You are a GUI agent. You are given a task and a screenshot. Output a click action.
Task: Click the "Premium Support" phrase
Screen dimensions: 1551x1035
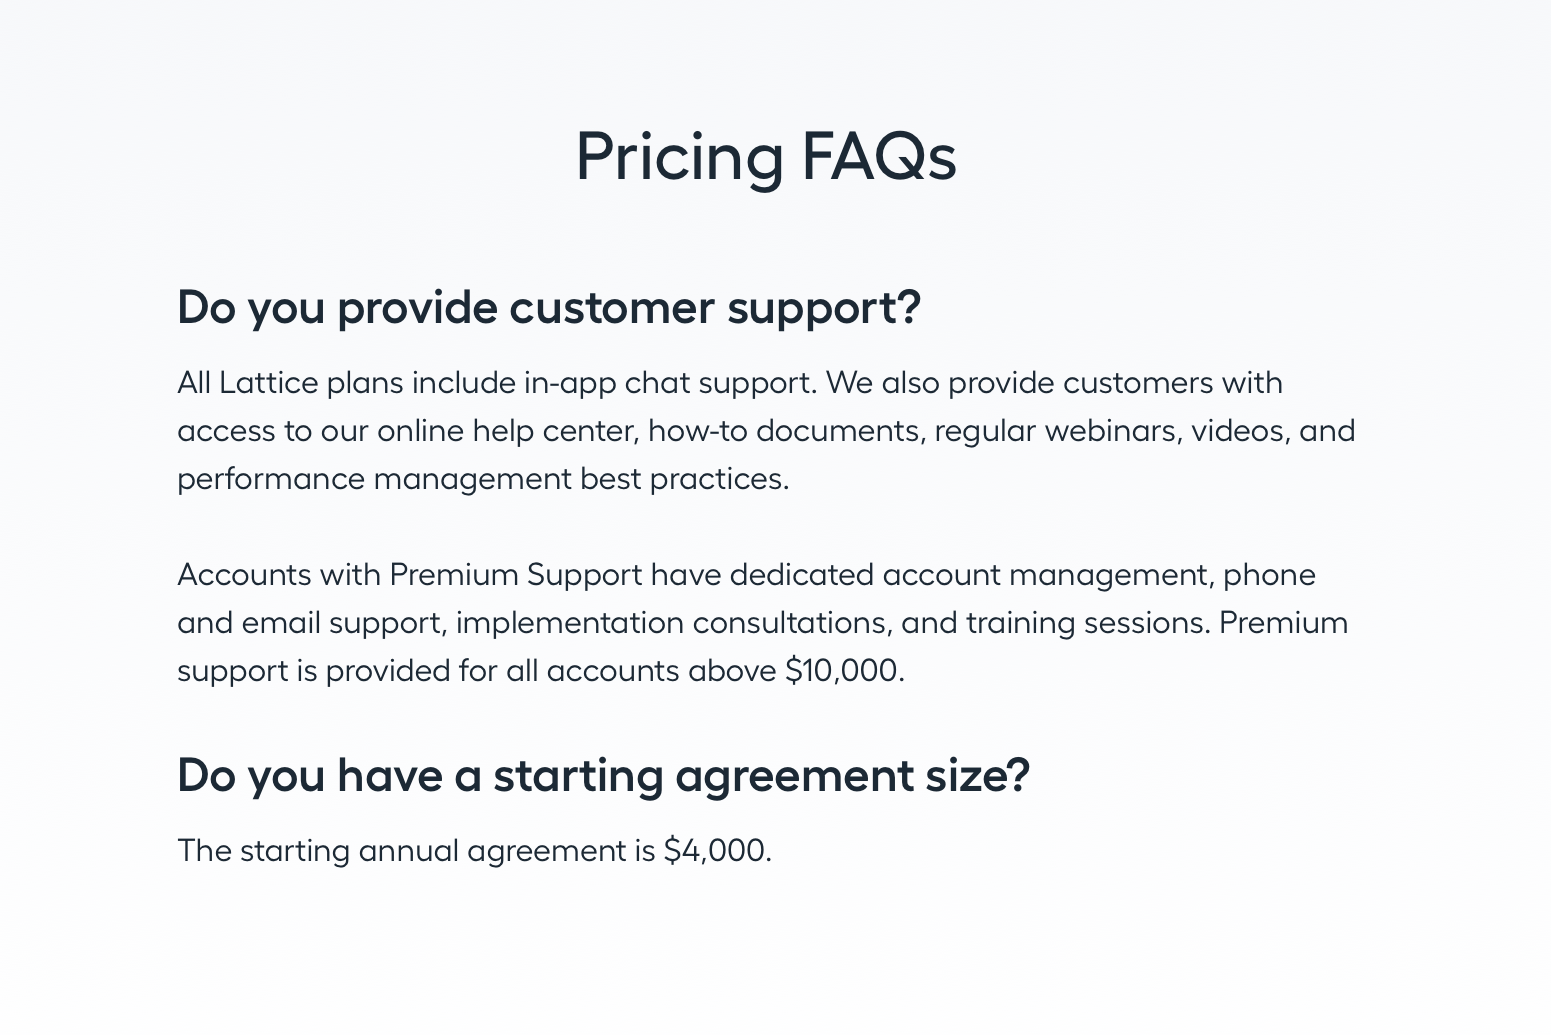[x=515, y=575]
